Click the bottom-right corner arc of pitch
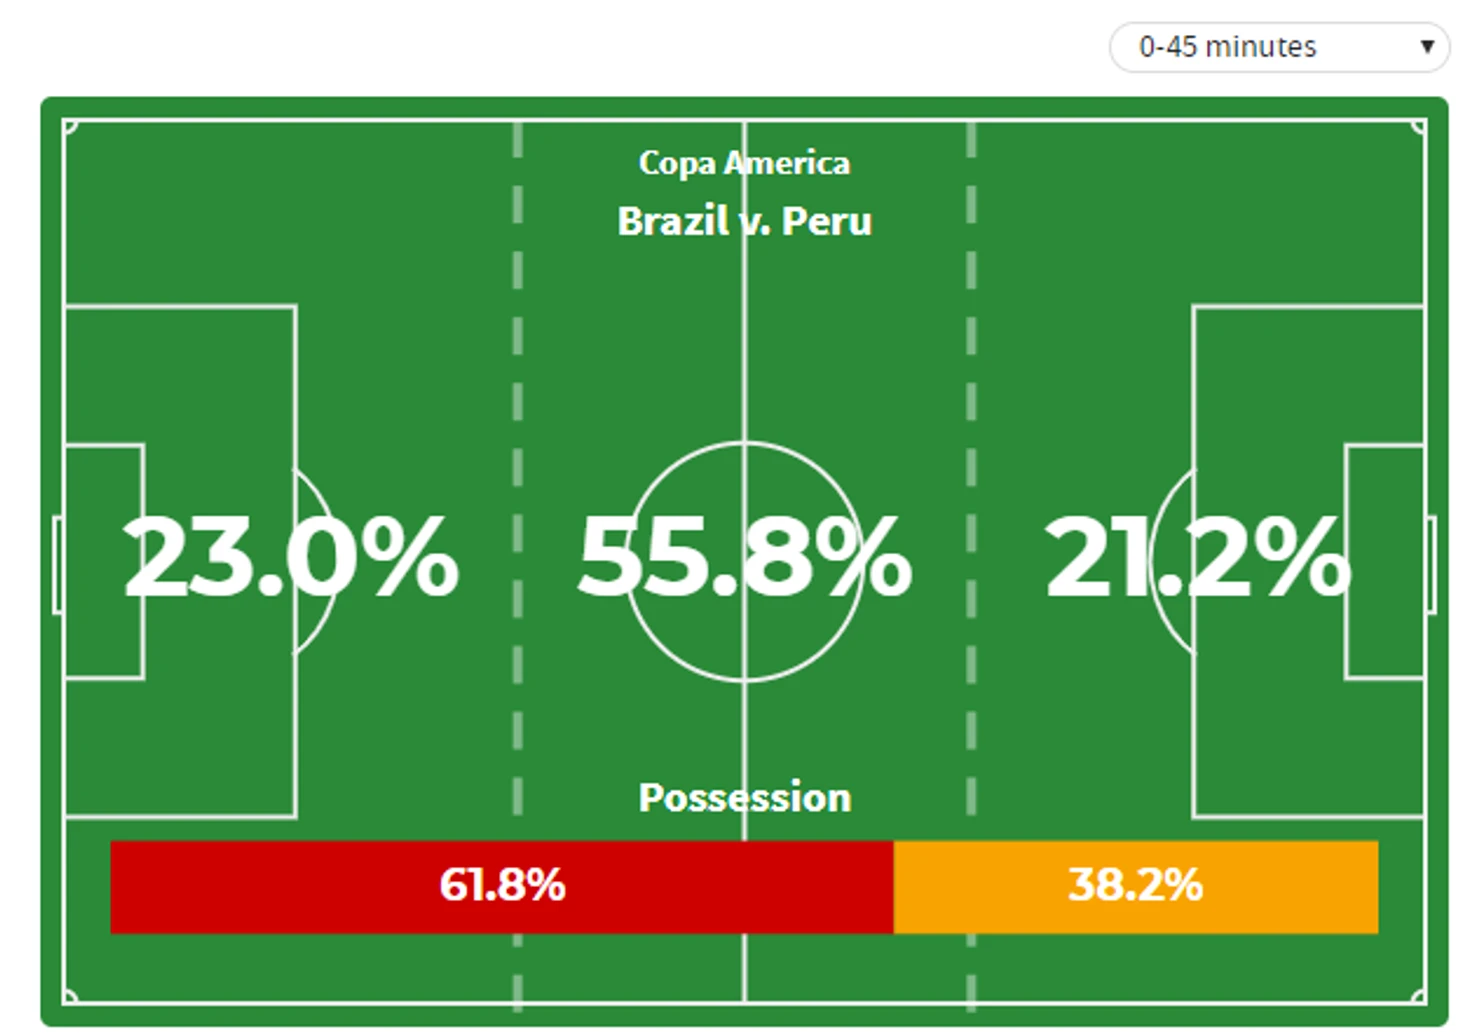1460x1033 pixels. pos(1419,996)
